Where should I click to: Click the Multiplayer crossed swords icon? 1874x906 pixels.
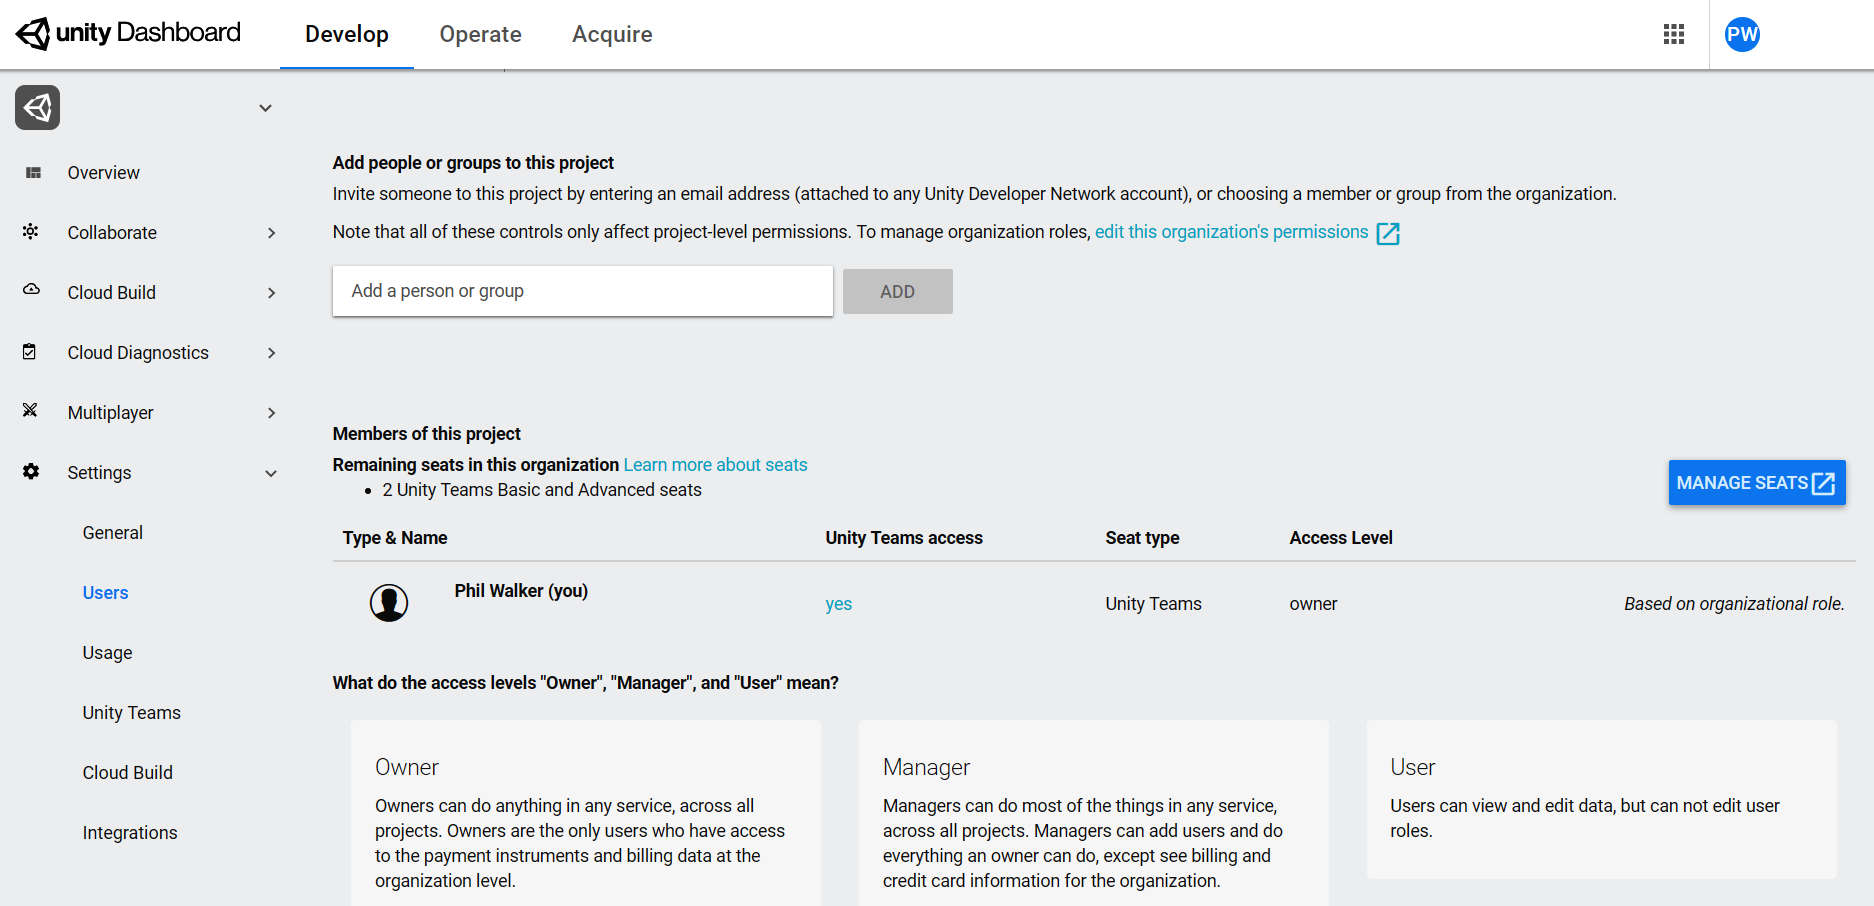click(x=30, y=410)
